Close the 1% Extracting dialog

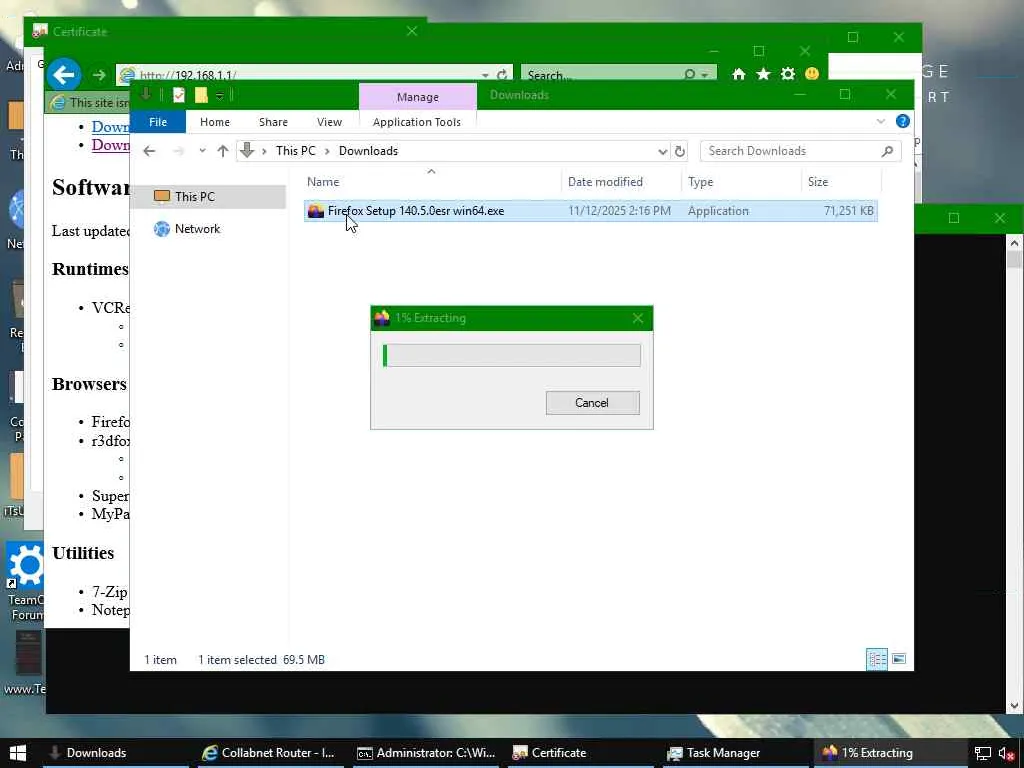pyautogui.click(x=637, y=318)
